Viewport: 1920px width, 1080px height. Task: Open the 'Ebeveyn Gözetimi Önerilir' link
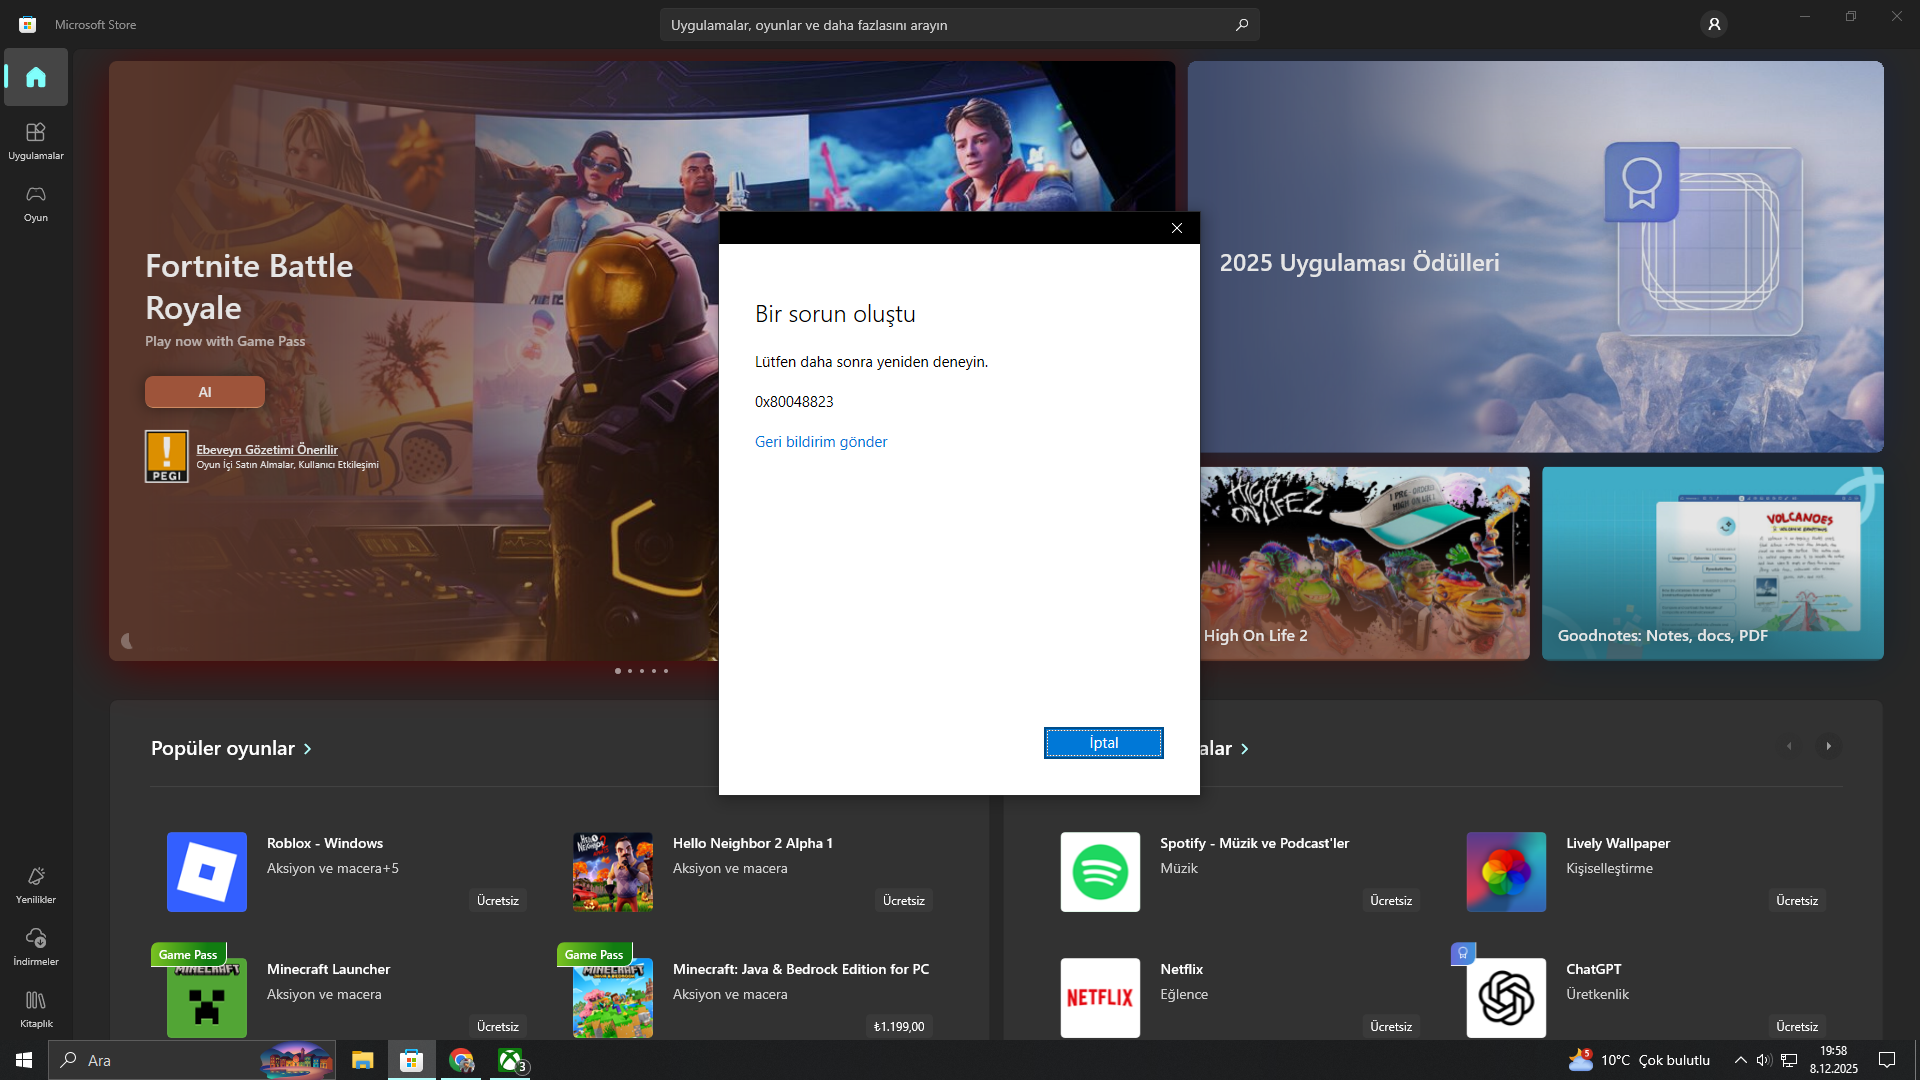pyautogui.click(x=267, y=450)
